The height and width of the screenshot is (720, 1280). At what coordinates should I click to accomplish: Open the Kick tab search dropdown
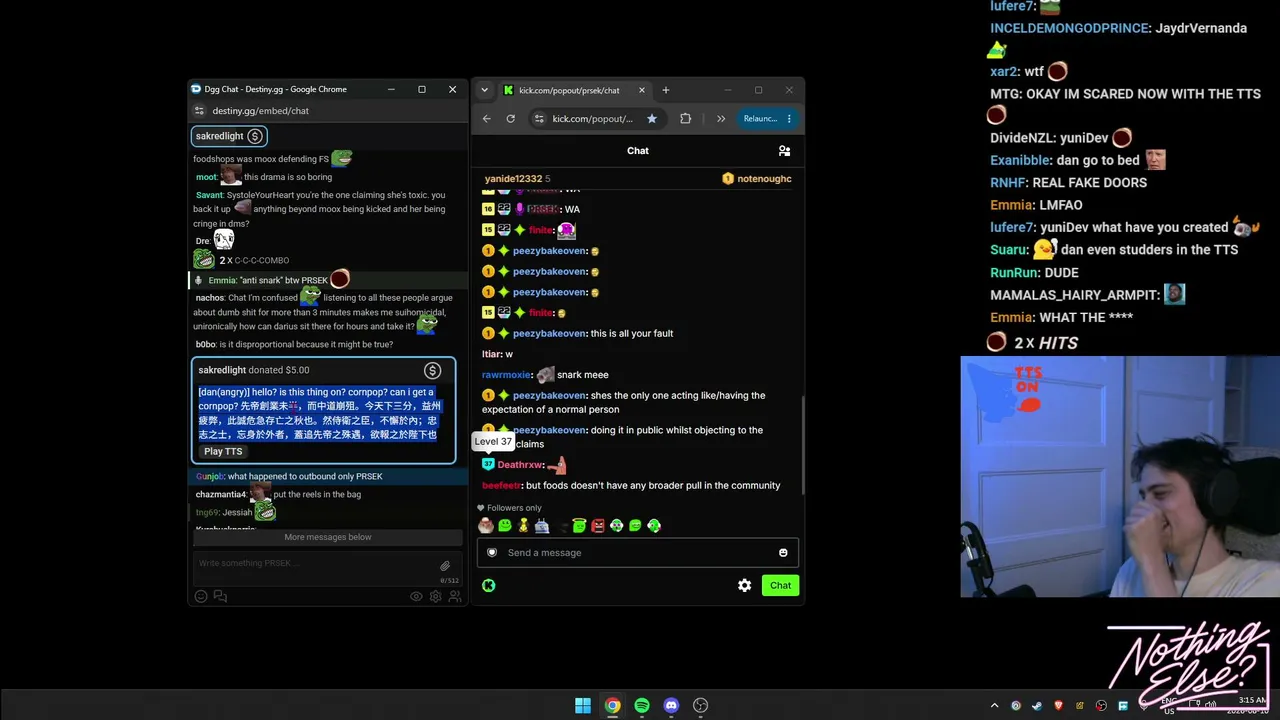485,90
